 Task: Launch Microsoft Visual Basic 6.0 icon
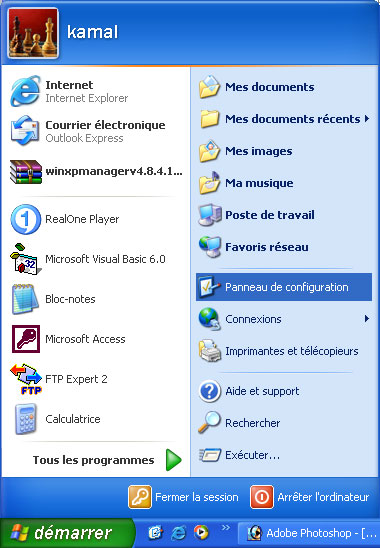click(26, 259)
